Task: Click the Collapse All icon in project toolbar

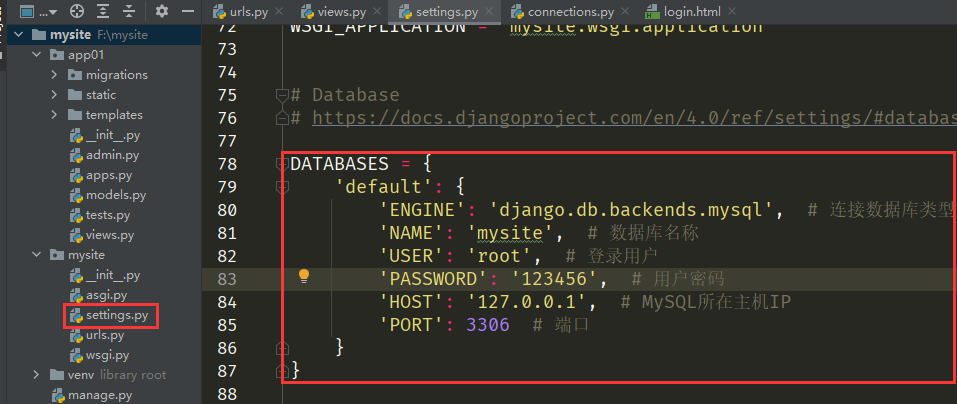Action: pos(130,11)
